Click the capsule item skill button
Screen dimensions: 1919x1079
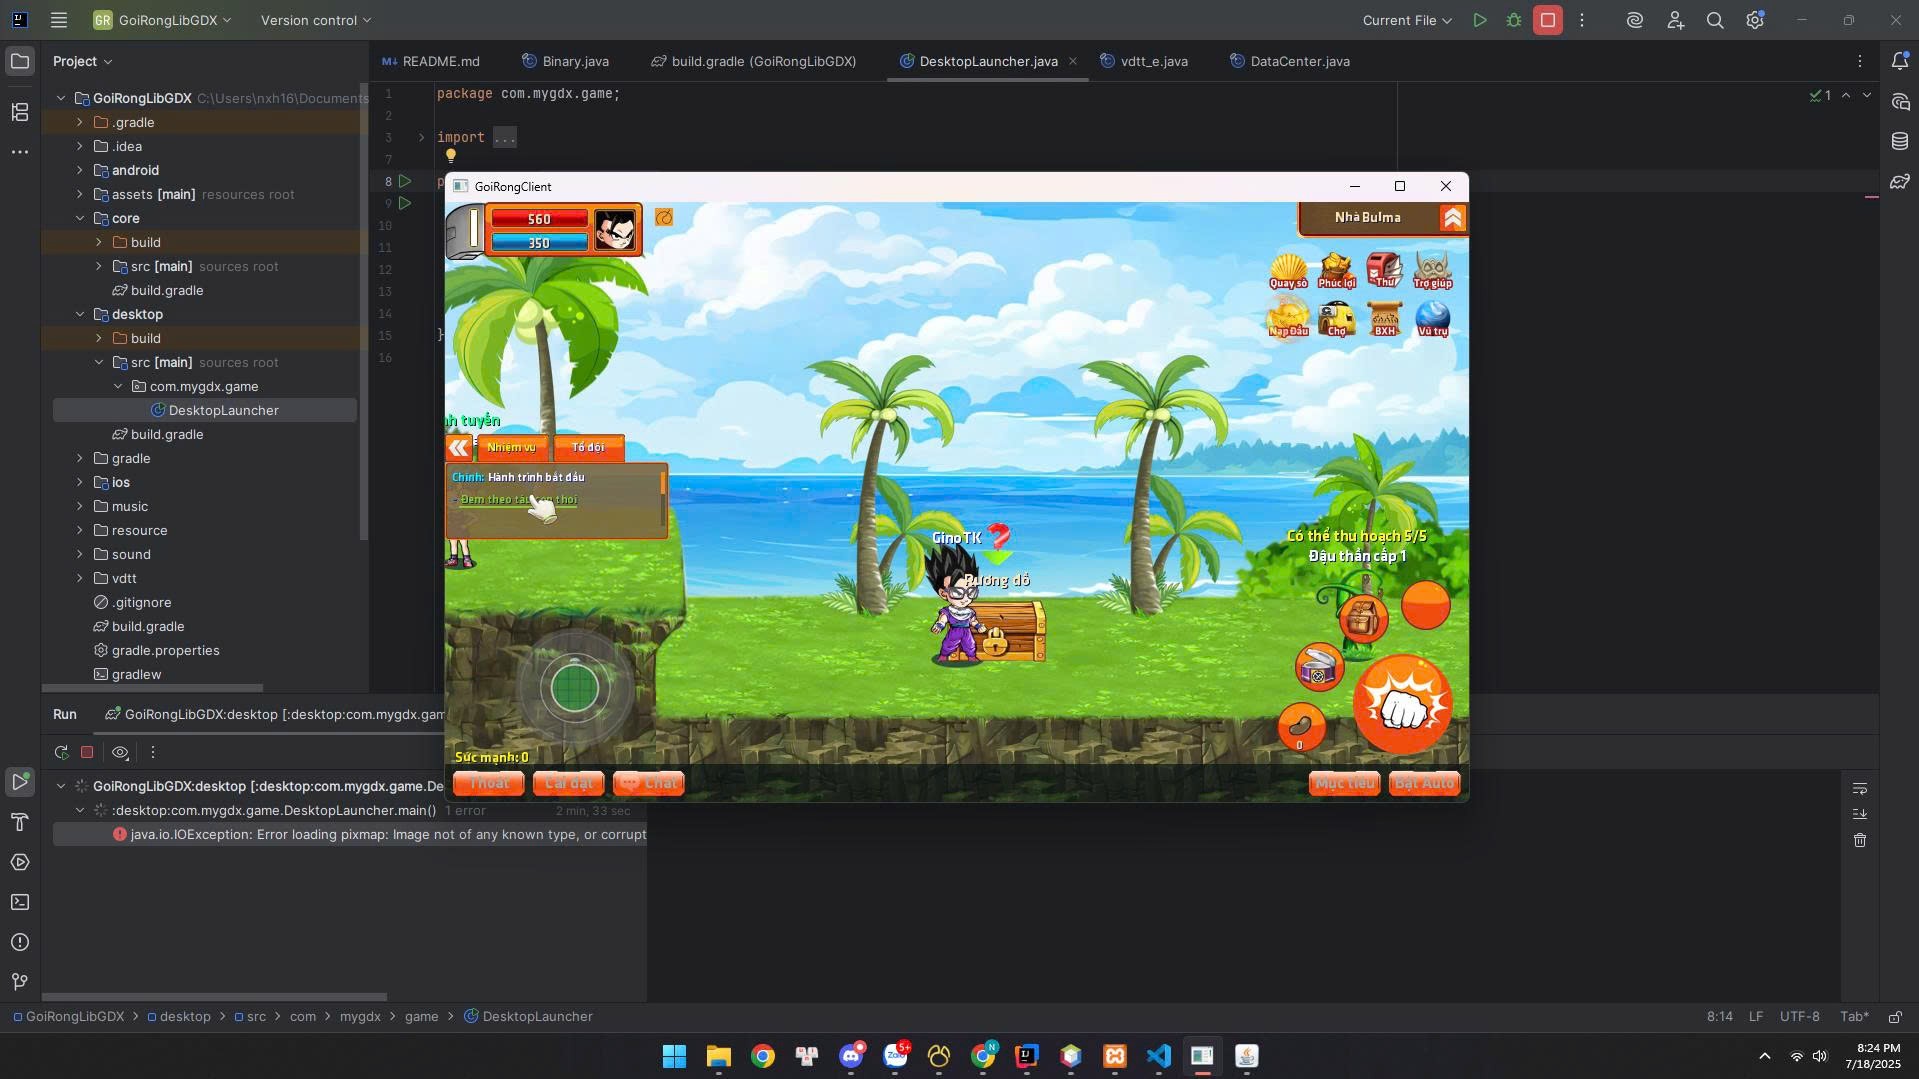(1319, 668)
